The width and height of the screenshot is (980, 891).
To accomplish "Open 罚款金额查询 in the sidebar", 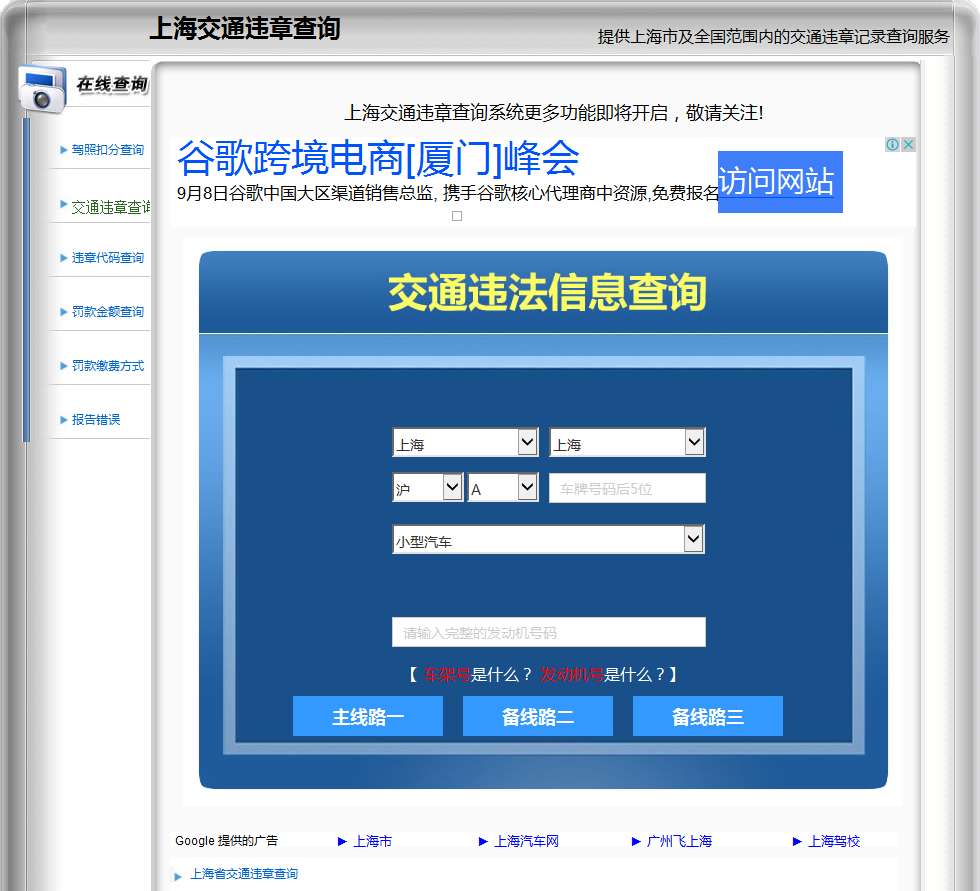I will click(108, 312).
